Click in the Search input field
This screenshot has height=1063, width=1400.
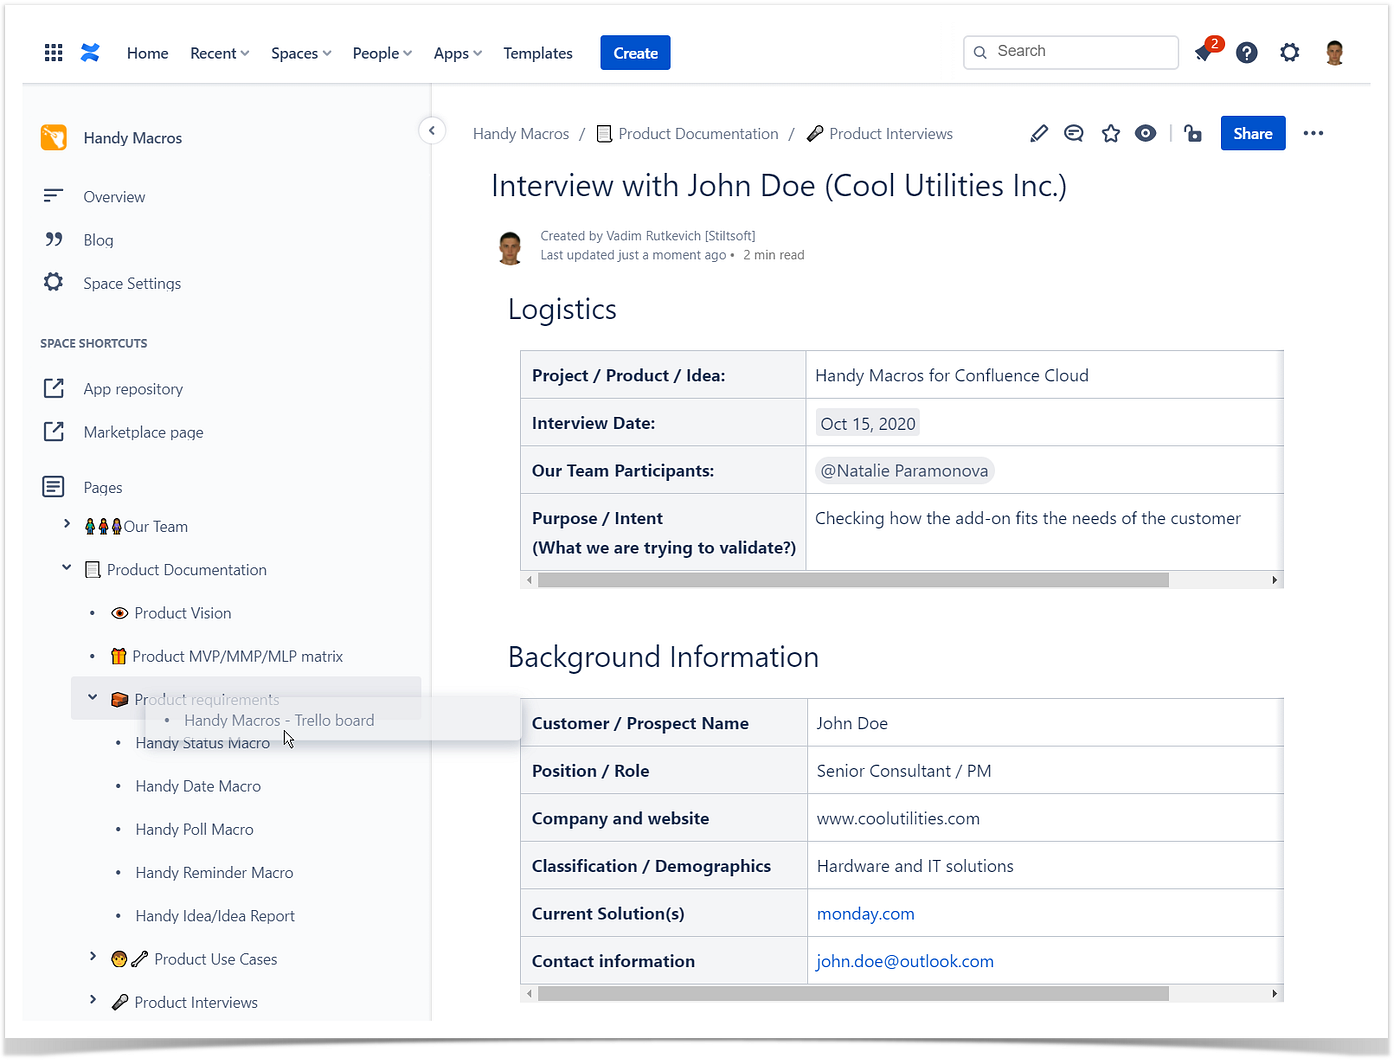pyautogui.click(x=1071, y=52)
